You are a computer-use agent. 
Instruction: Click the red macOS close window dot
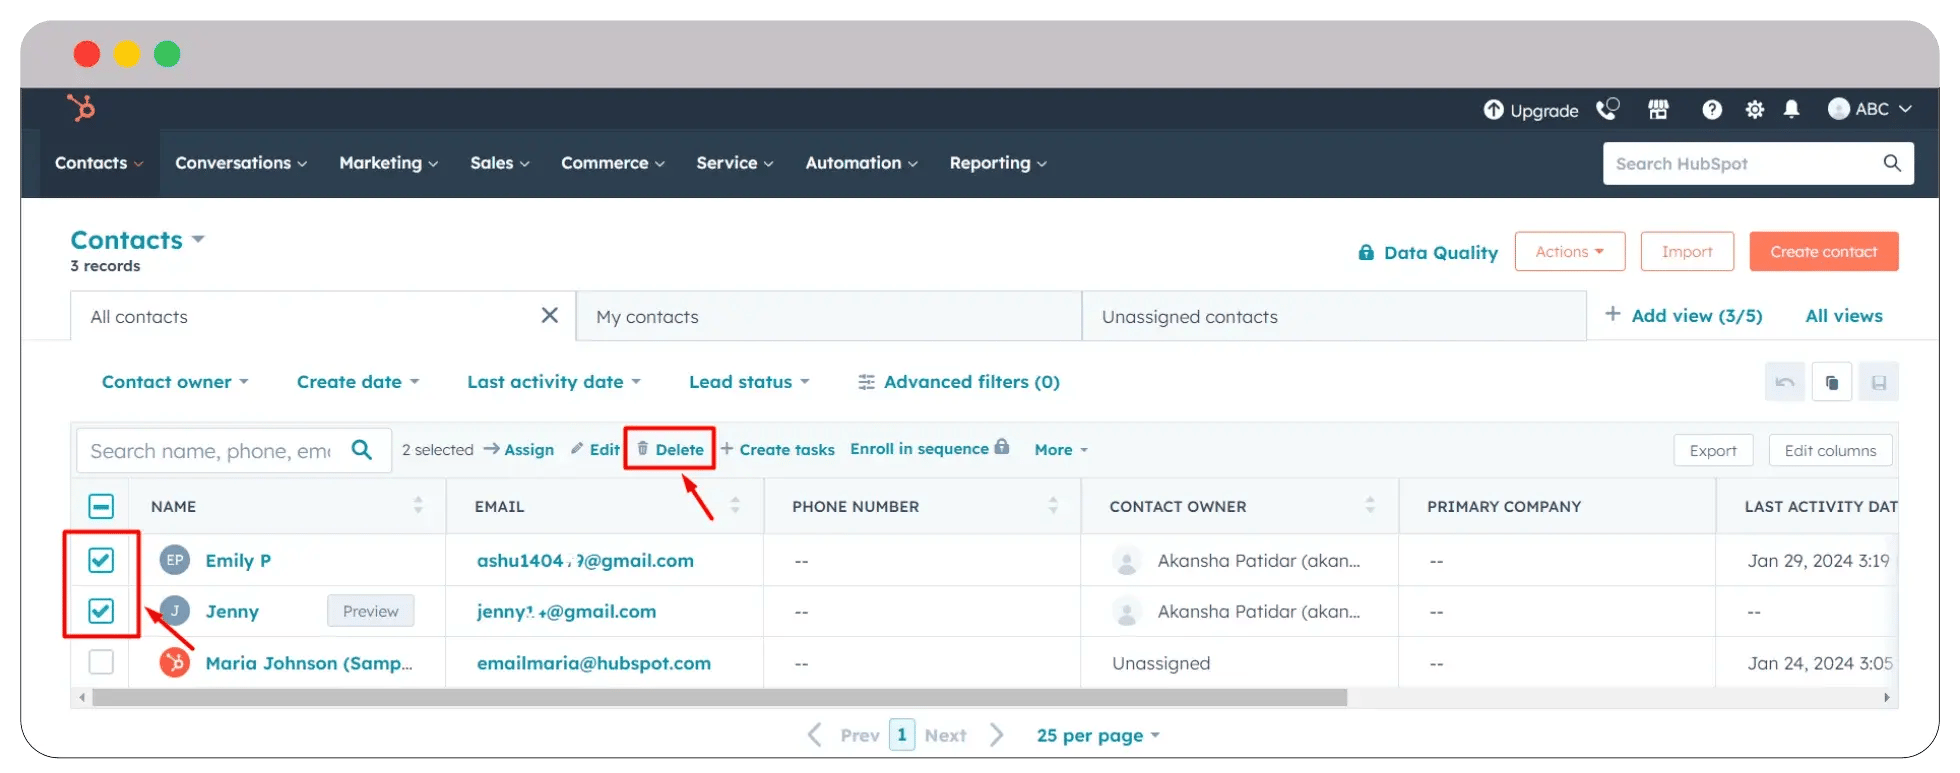[x=87, y=54]
